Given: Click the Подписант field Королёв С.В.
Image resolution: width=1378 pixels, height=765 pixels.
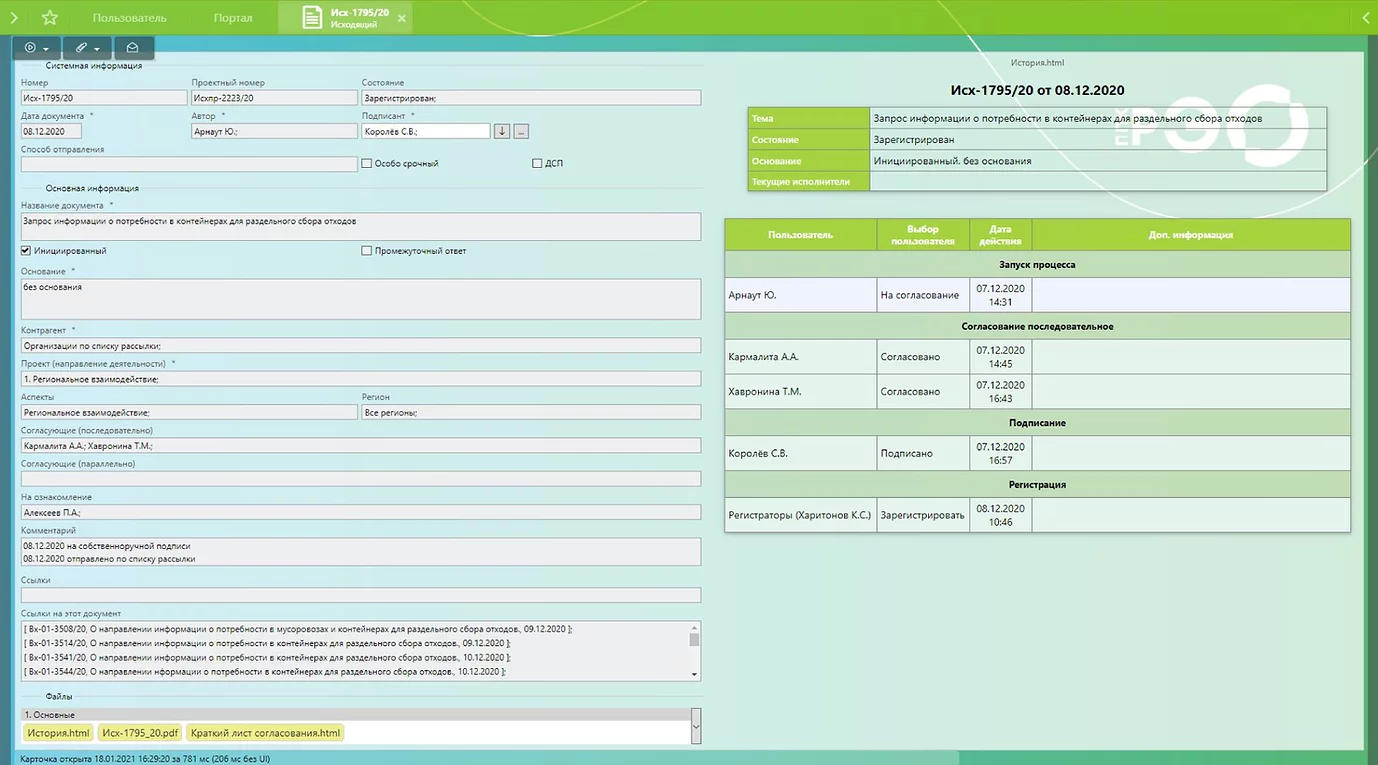Looking at the screenshot, I should point(426,131).
